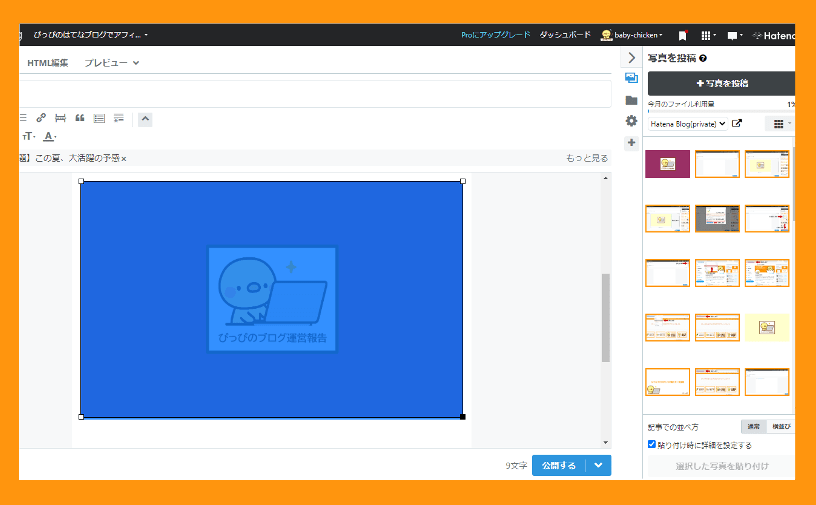Open the font size TT dropdown

[x=29, y=136]
